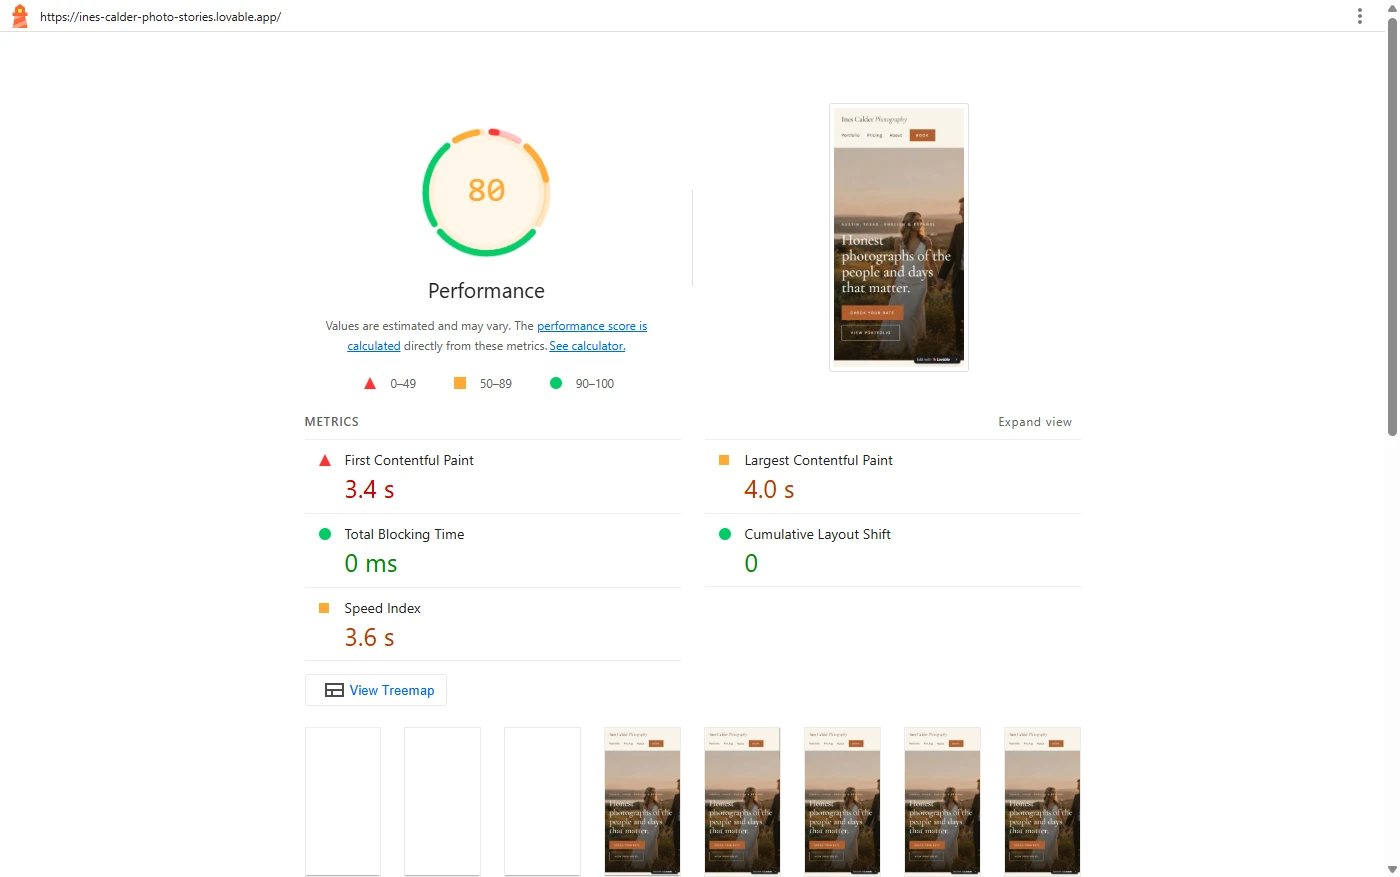The width and height of the screenshot is (1400, 877).
Task: Click the Lighthouse logo icon
Action: 19,16
